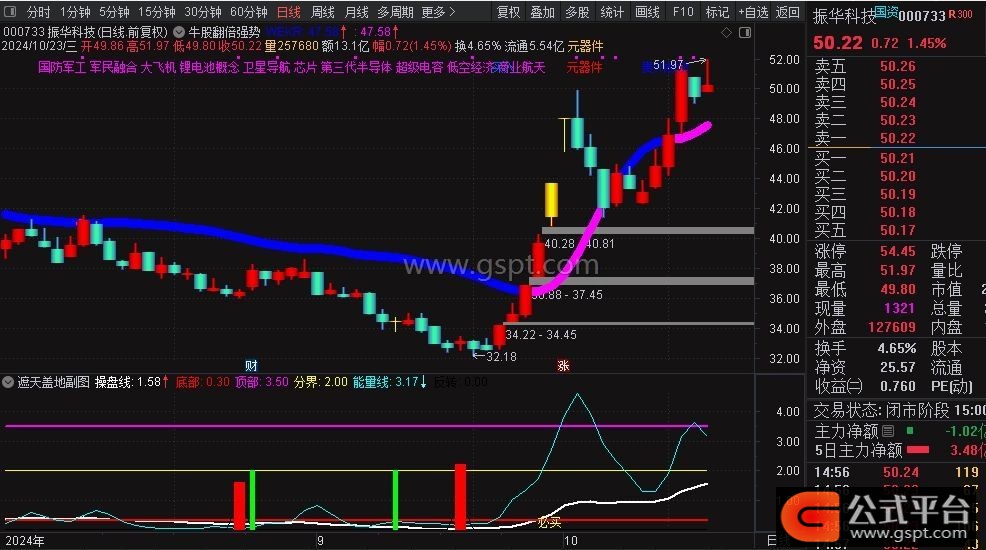Click the 锂电池概念 concept tag
This screenshot has width=986, height=550.
[x=209, y=67]
